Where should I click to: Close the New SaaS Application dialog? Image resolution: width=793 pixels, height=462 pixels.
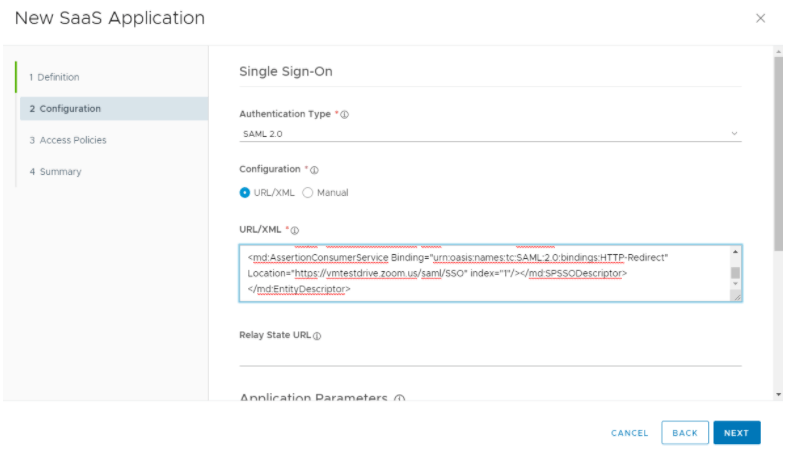[x=760, y=18]
